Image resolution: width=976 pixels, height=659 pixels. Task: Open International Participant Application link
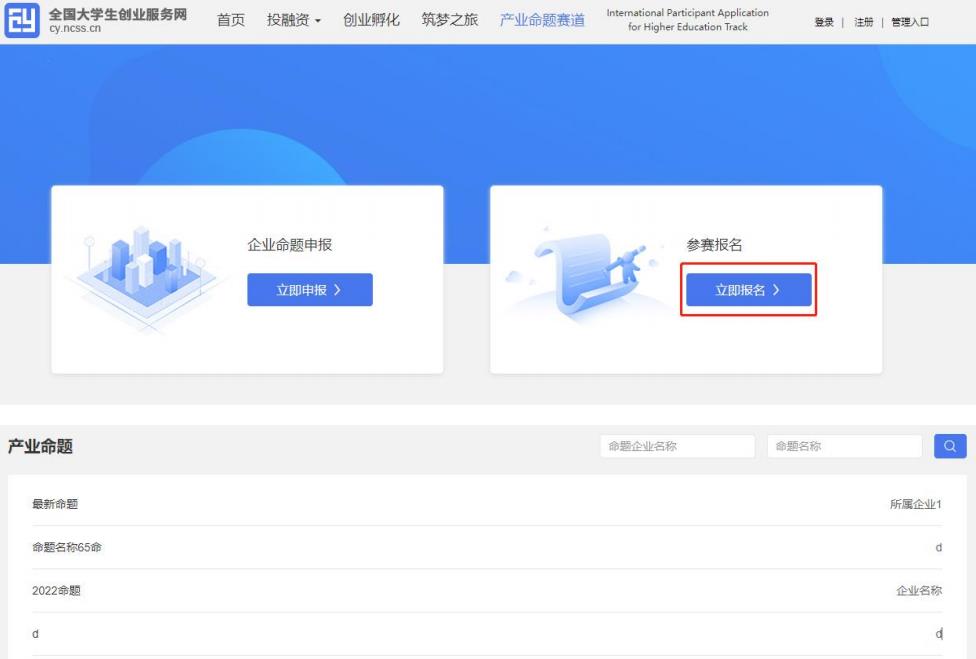click(x=687, y=20)
